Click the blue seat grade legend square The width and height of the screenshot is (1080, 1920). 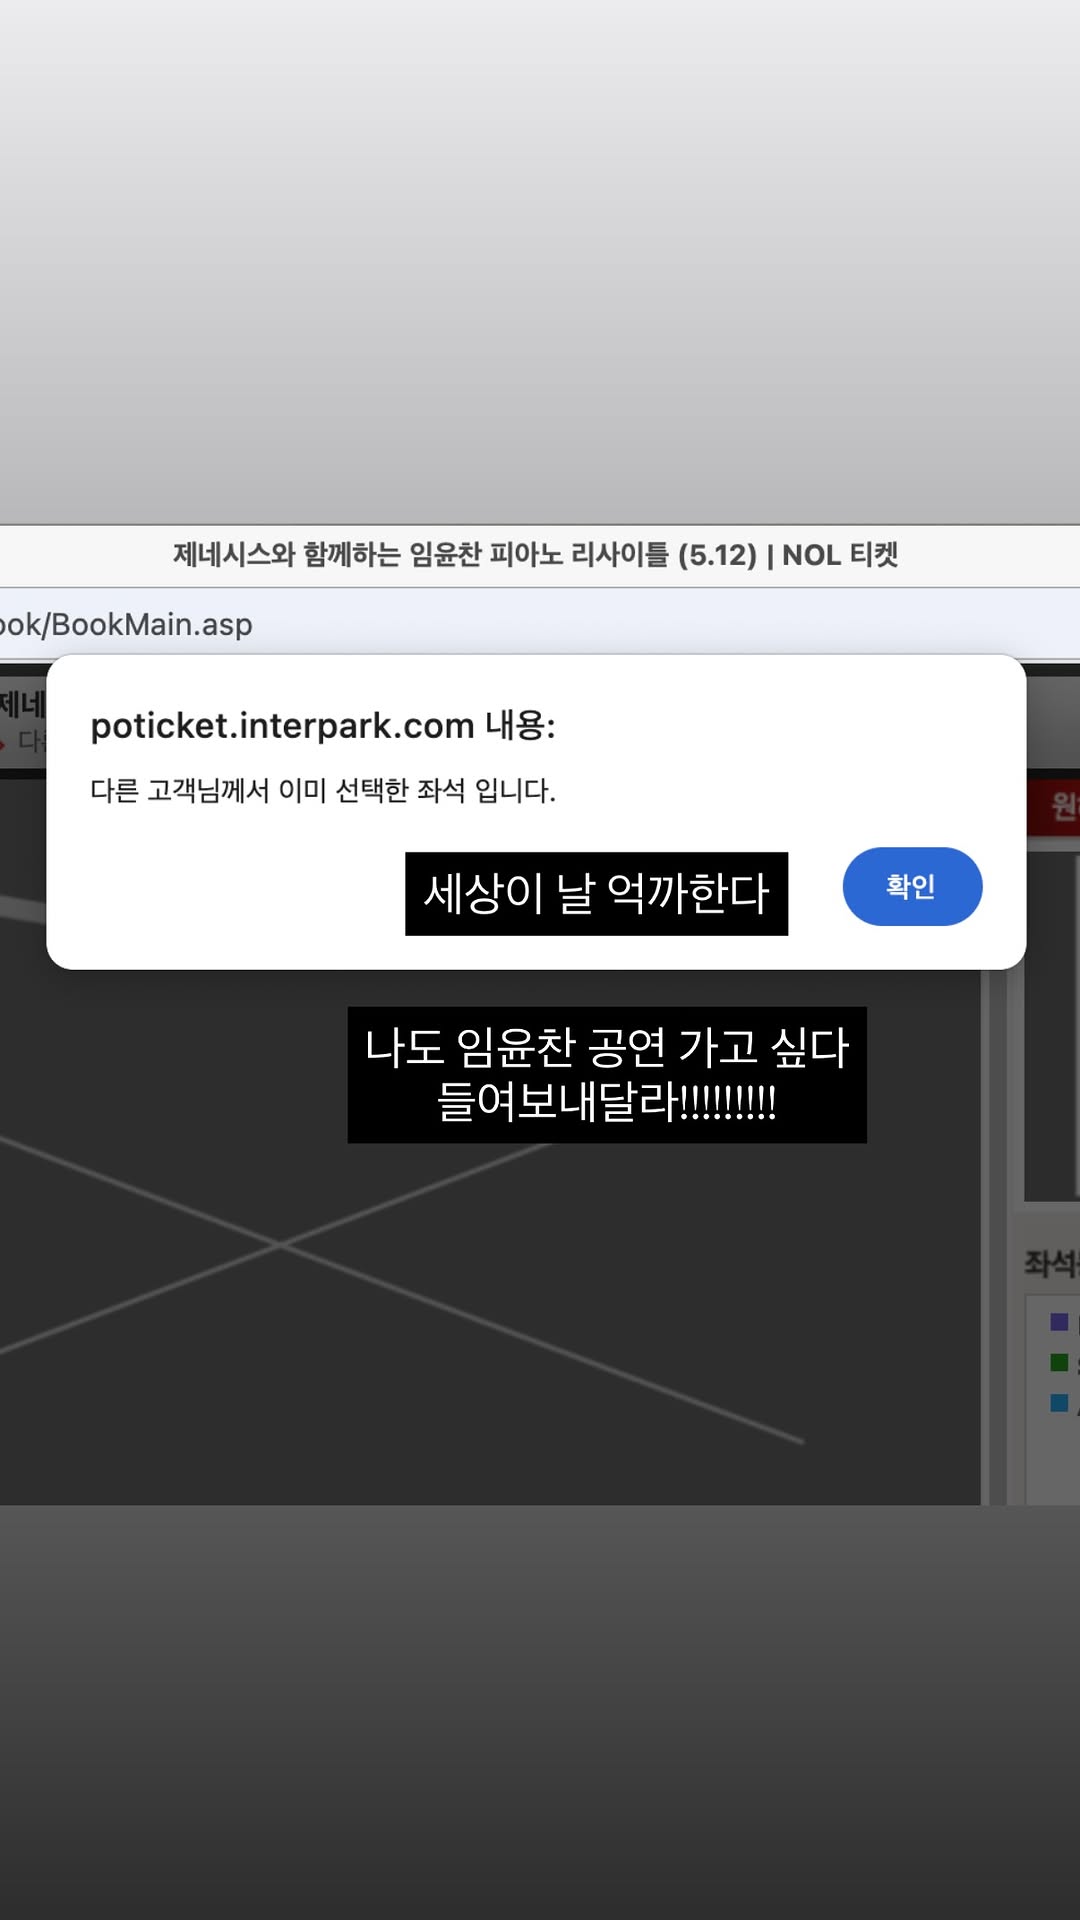[1059, 1403]
